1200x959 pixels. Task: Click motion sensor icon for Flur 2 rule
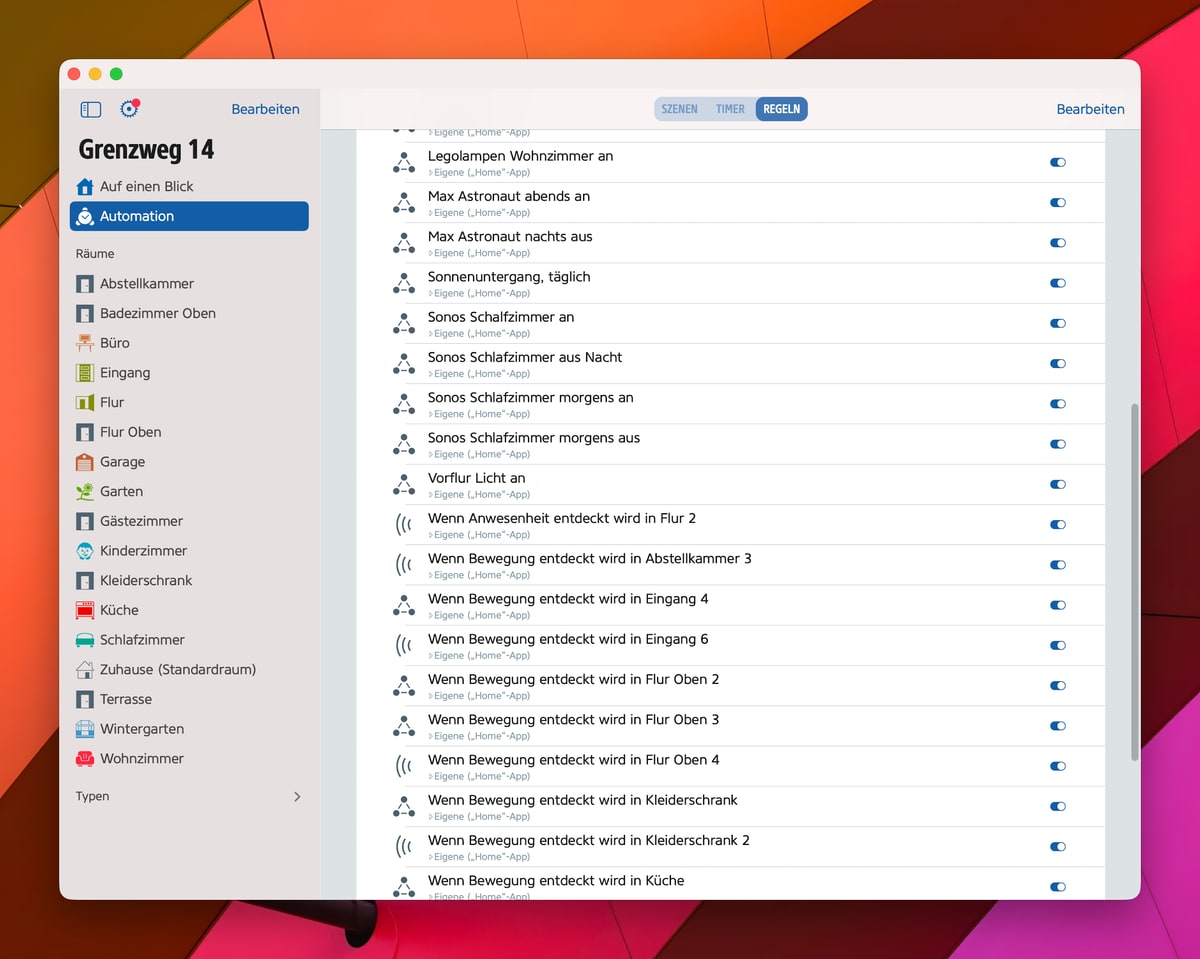click(403, 525)
